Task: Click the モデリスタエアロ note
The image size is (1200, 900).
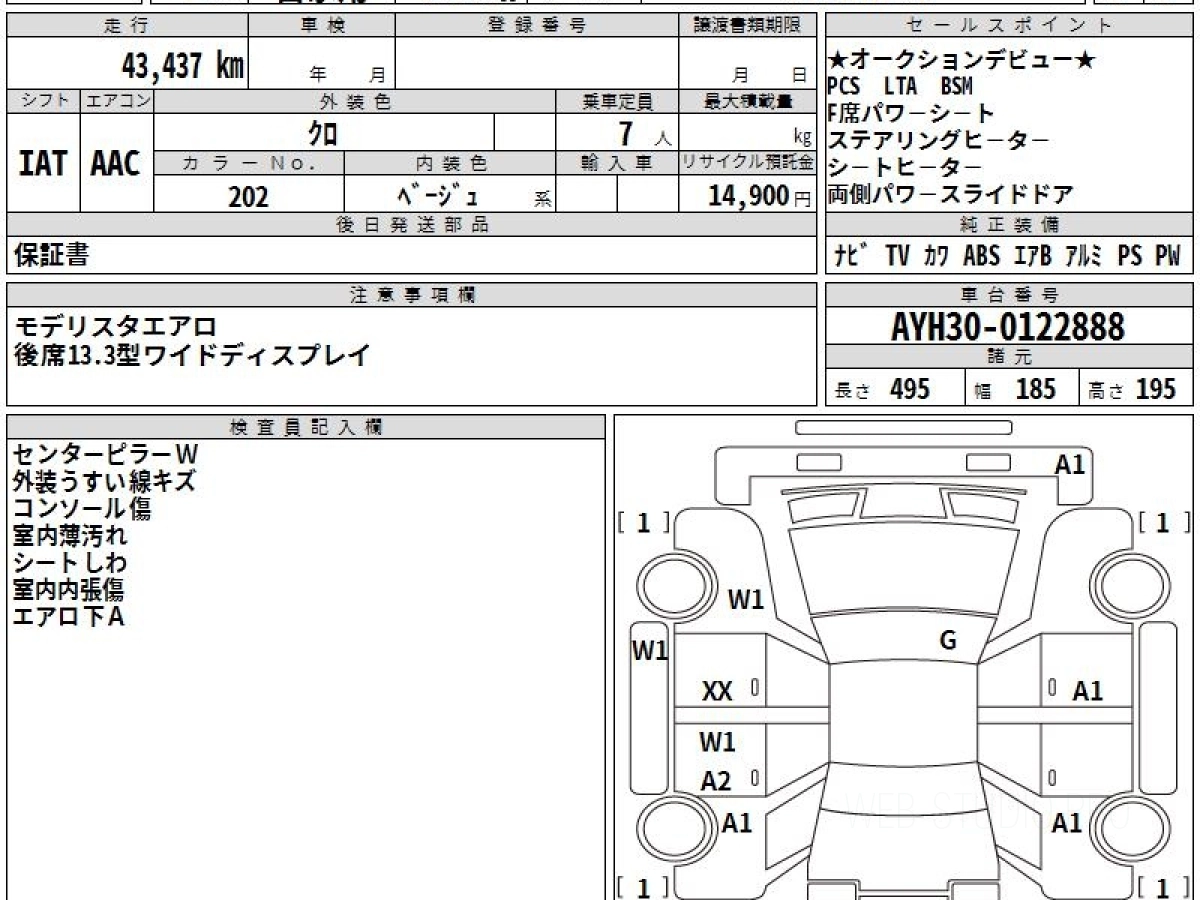Action: pos(115,326)
